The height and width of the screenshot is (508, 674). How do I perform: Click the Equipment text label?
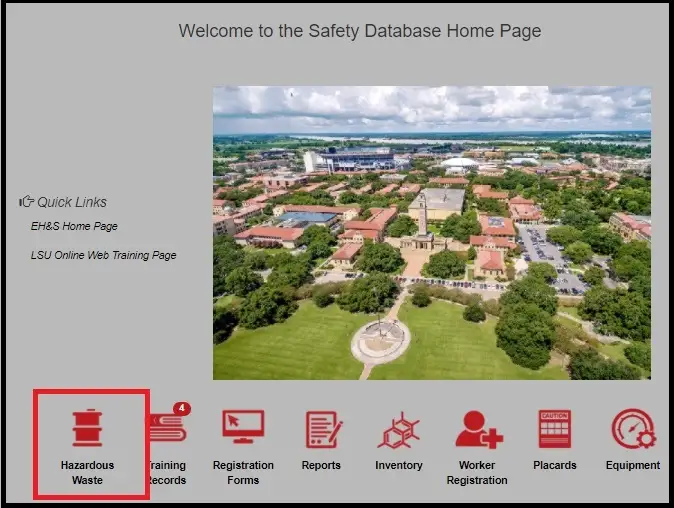(632, 466)
